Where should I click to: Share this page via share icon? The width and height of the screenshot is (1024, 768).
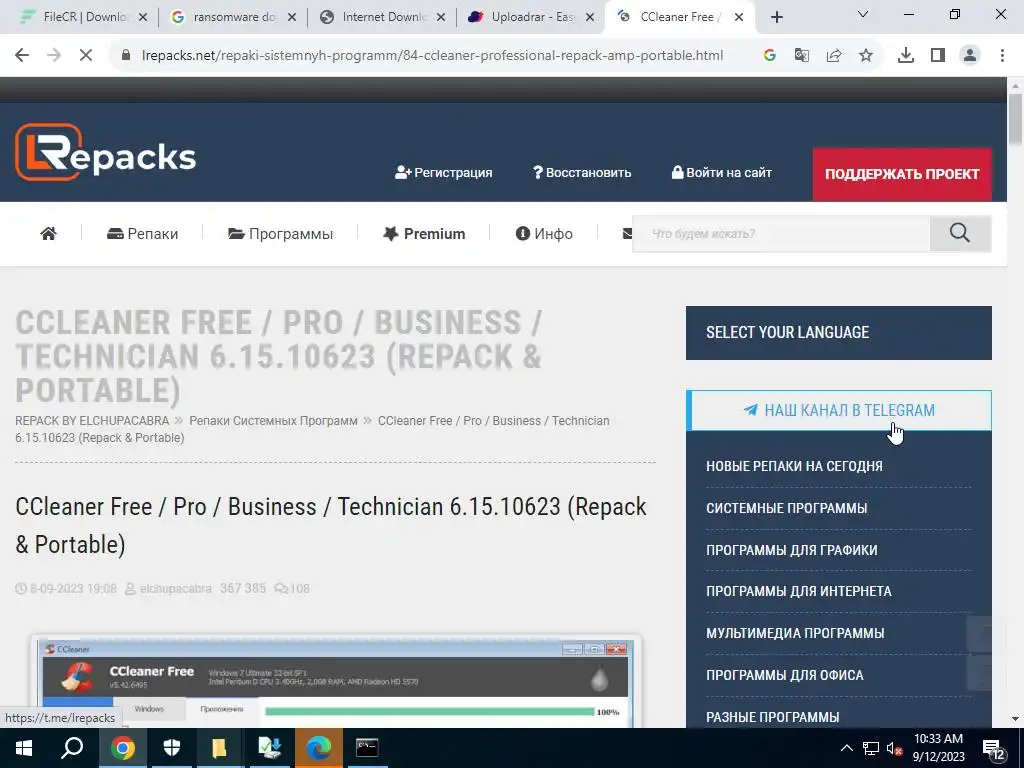click(833, 56)
